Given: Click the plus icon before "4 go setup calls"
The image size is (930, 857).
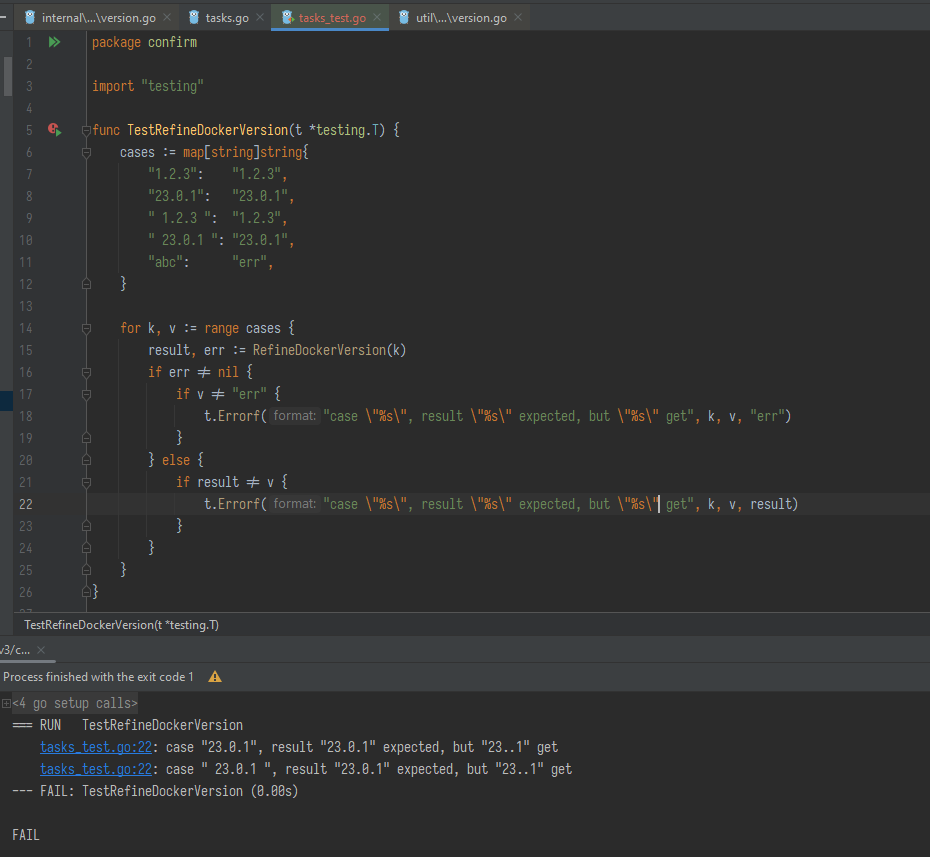Looking at the screenshot, I should [x=6, y=702].
